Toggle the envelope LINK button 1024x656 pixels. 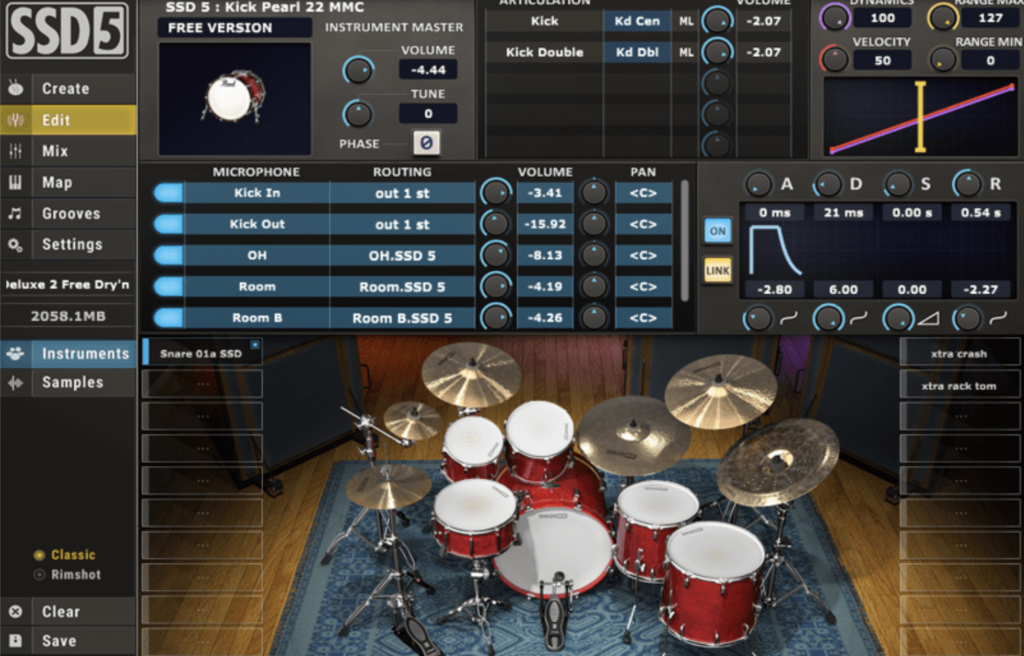pyautogui.click(x=717, y=270)
